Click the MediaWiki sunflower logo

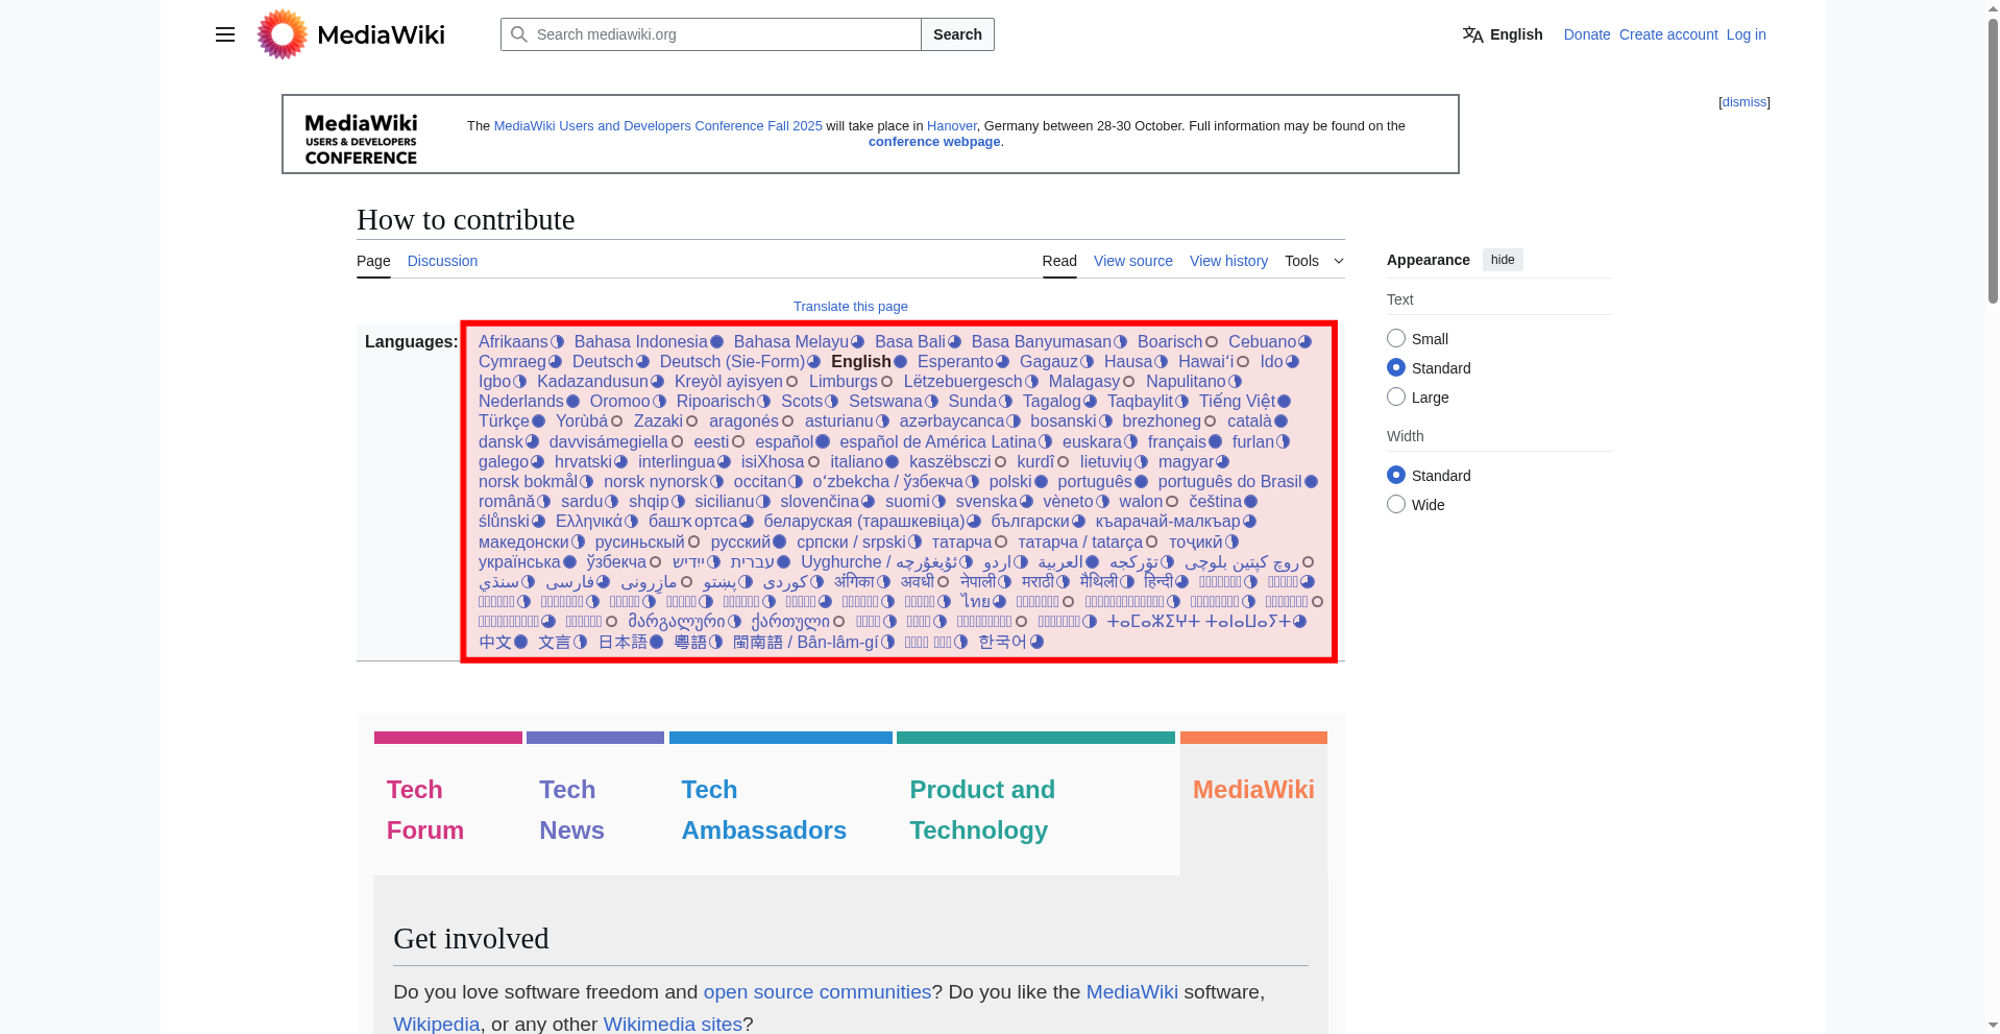(x=282, y=34)
